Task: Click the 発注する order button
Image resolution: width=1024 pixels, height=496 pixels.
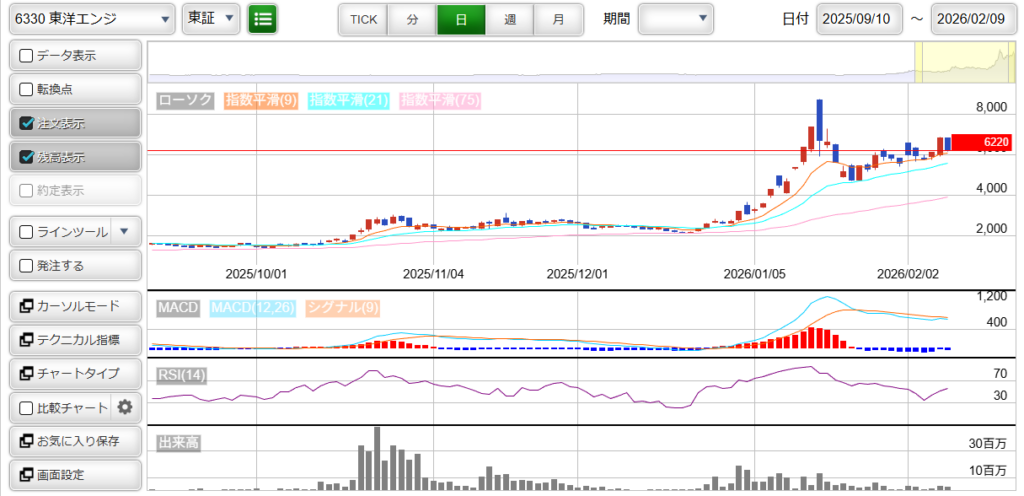Action: (75, 266)
